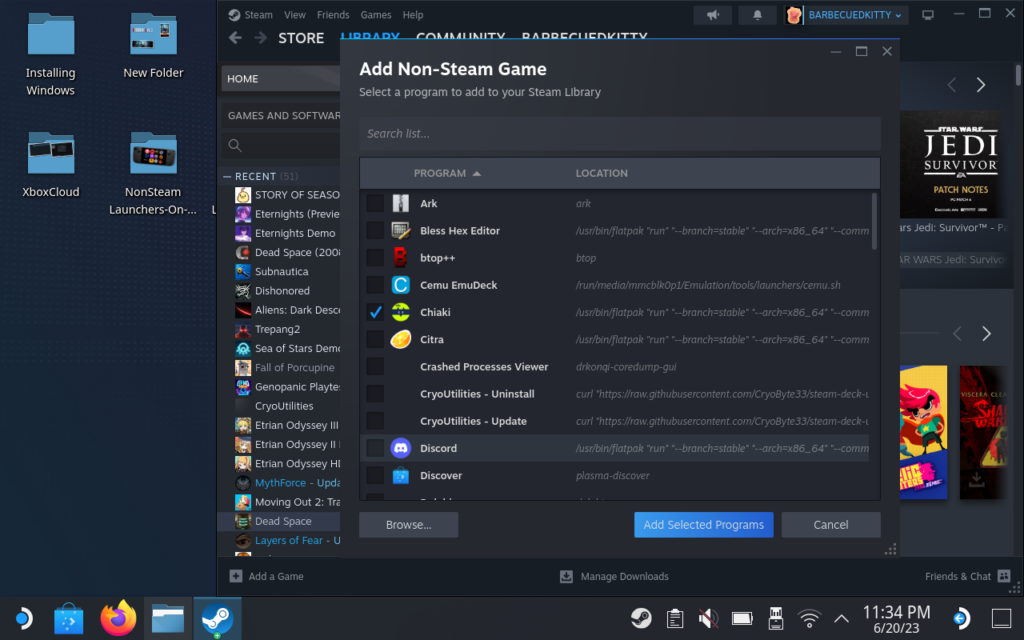
Task: Click the Search list input field
Action: [x=619, y=134]
